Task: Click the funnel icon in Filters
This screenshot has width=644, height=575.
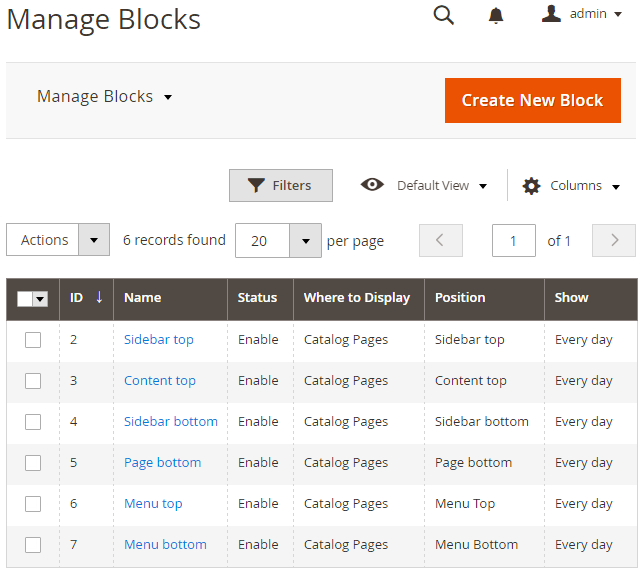Action: point(256,185)
